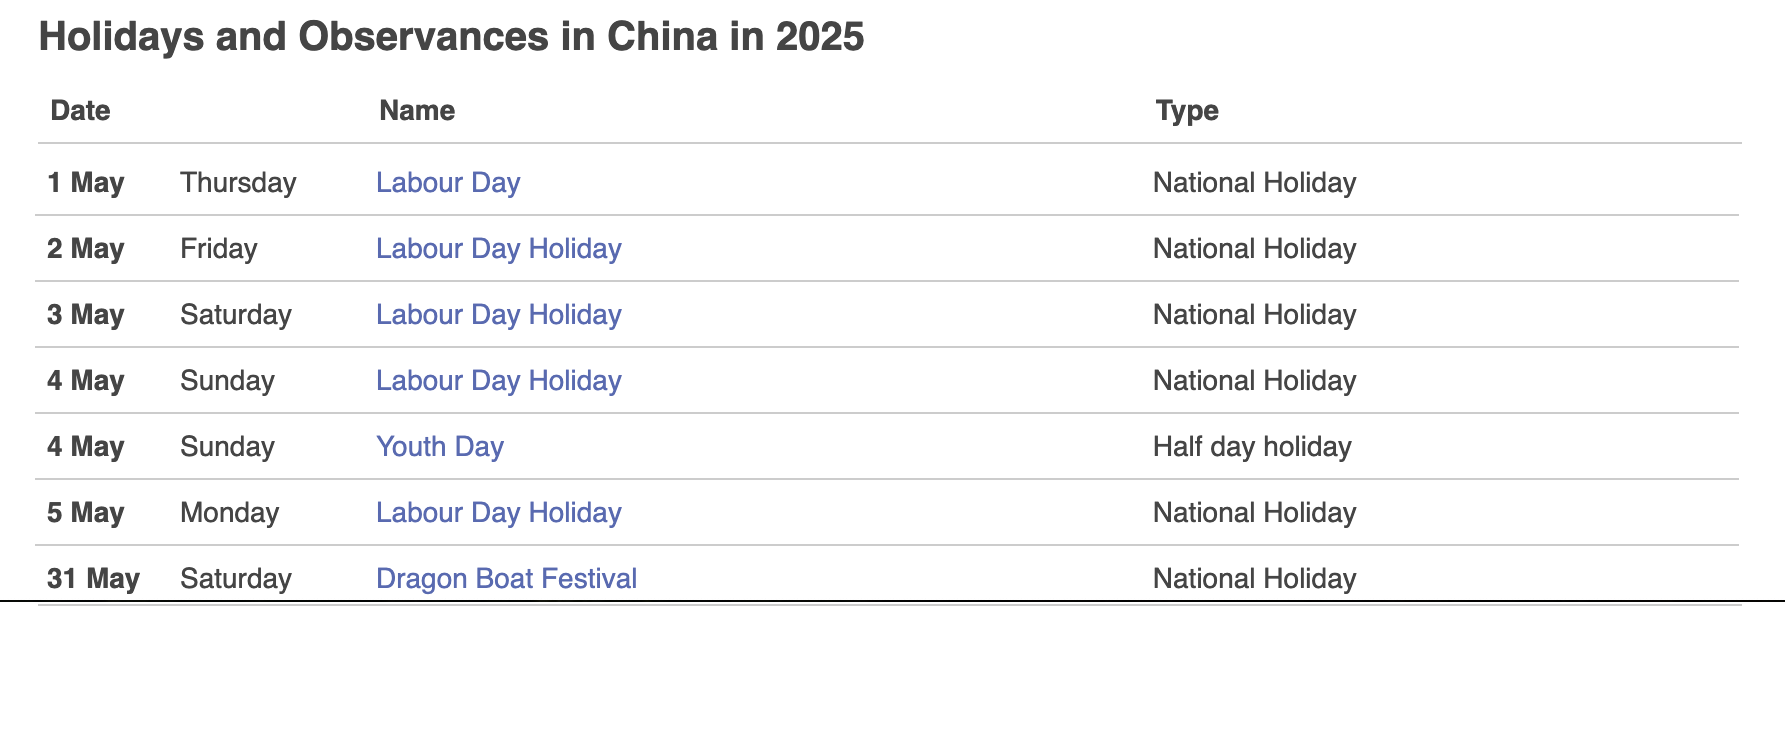Open the Labour Day link for 1 May

coord(448,182)
